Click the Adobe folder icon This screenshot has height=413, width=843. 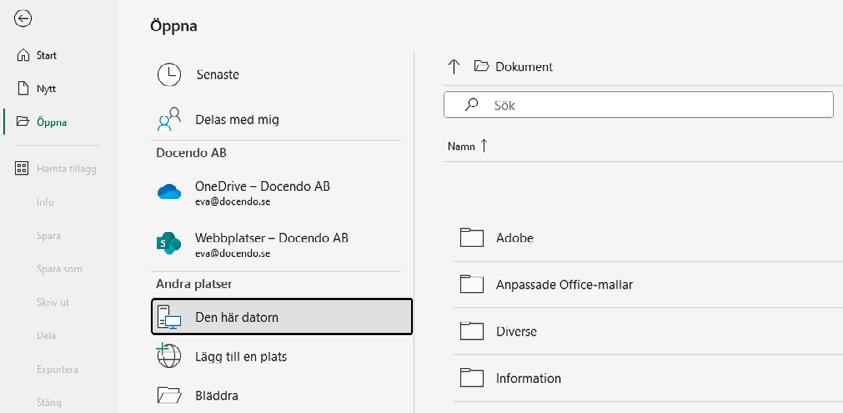(471, 238)
